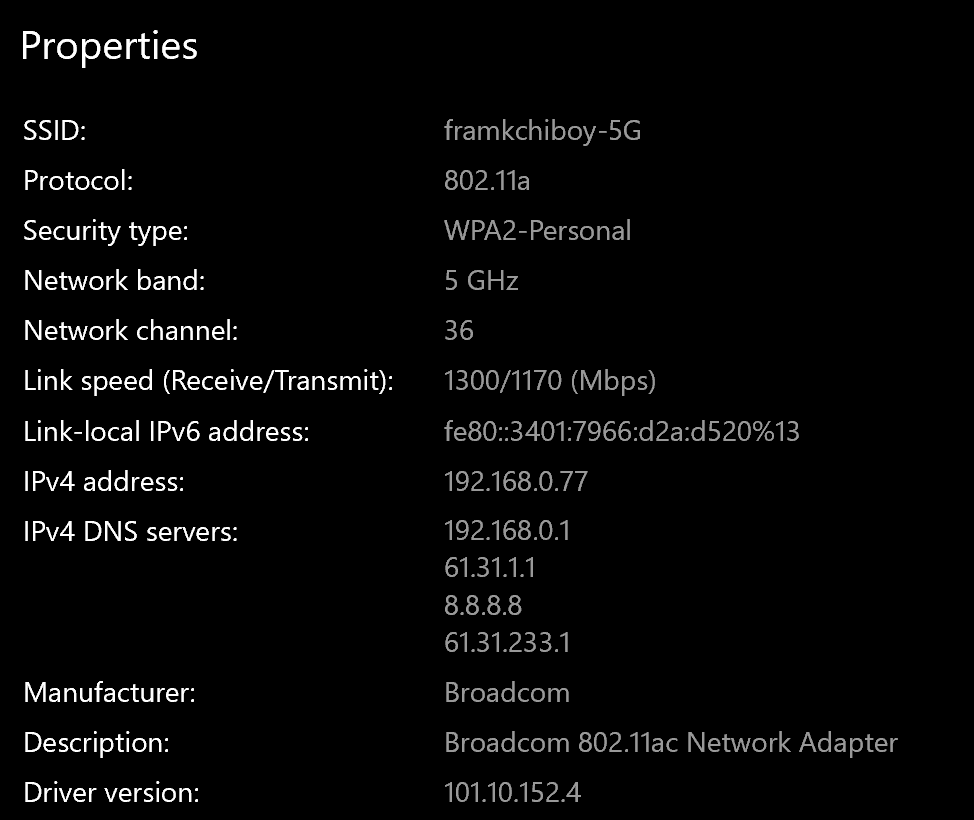Image resolution: width=974 pixels, height=820 pixels.
Task: Click the IPv4 address 192.168.0.77
Action: pyautogui.click(x=515, y=482)
